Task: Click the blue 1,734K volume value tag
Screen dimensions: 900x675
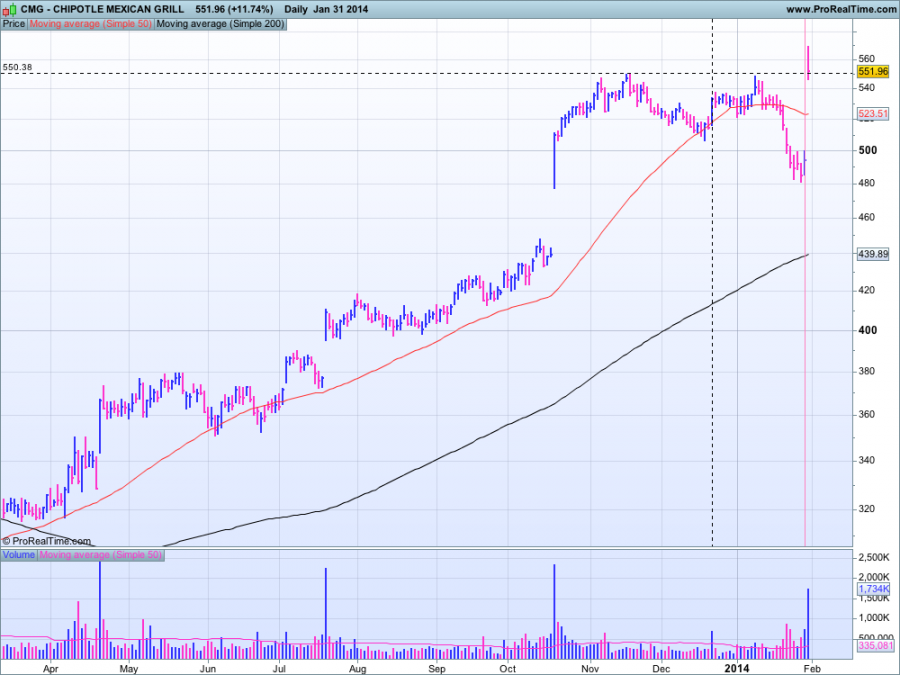Action: 873,589
